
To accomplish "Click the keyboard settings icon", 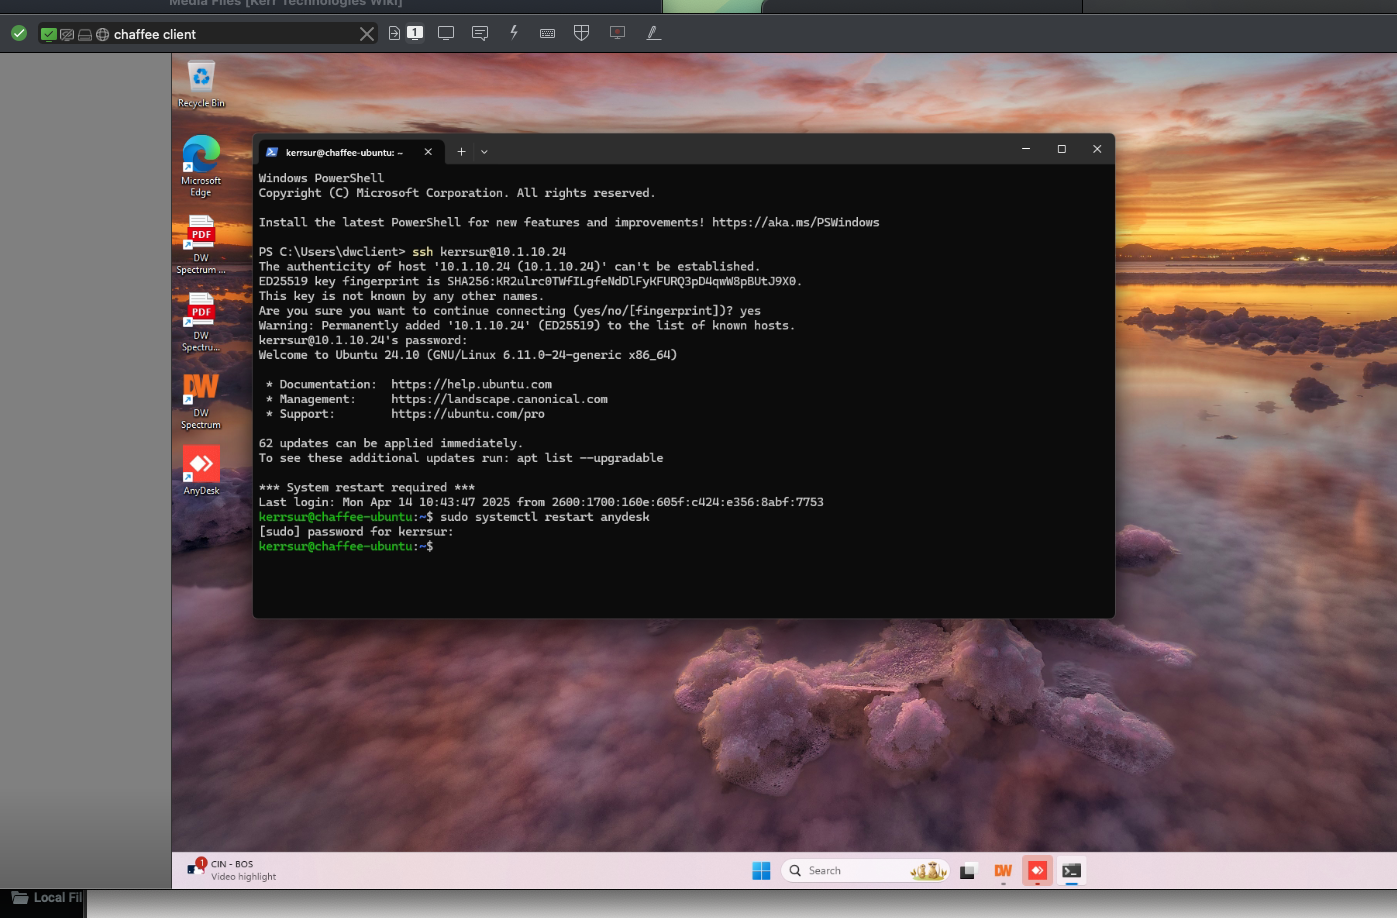I will tap(547, 33).
